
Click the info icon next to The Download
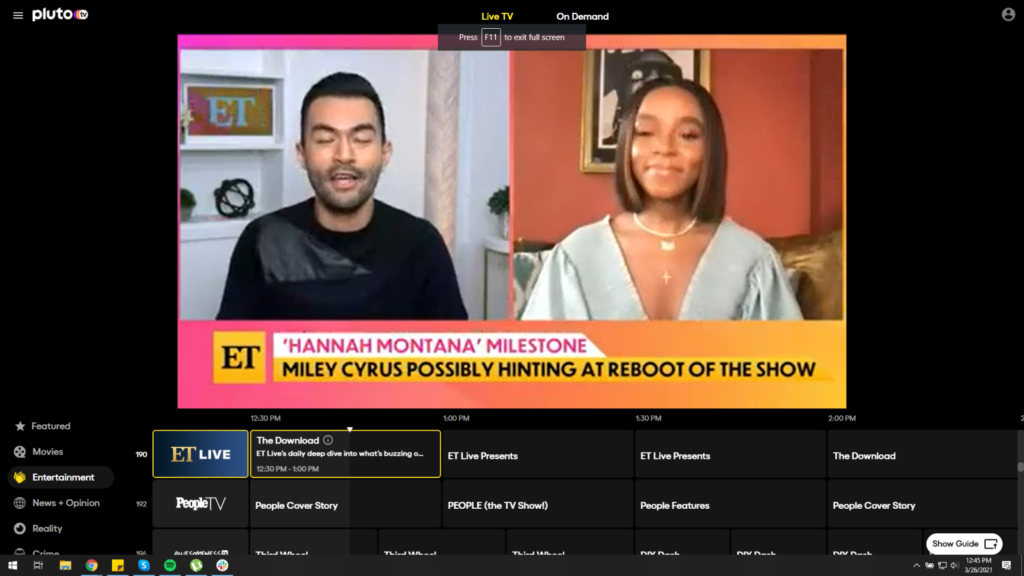[x=328, y=440]
